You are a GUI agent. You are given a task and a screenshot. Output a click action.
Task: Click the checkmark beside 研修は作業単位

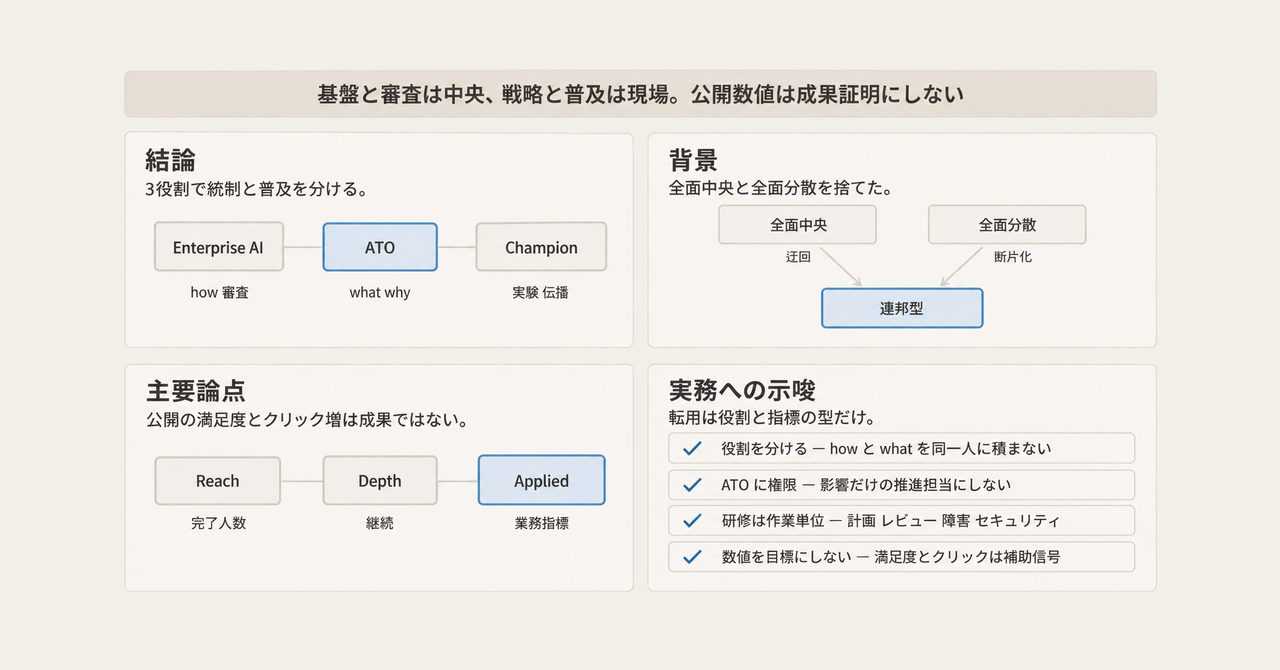click(x=690, y=521)
